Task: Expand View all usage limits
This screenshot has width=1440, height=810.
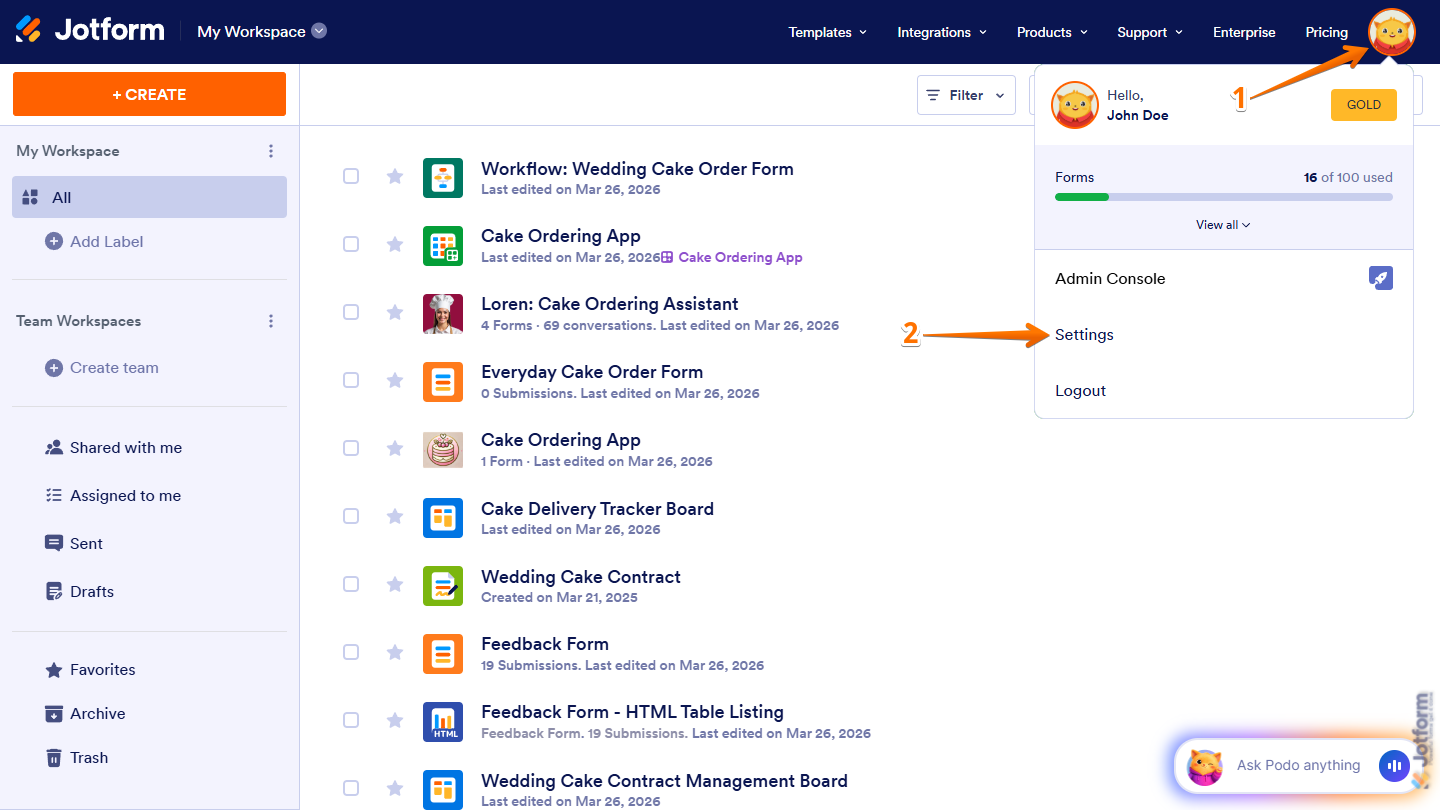Action: [1223, 225]
